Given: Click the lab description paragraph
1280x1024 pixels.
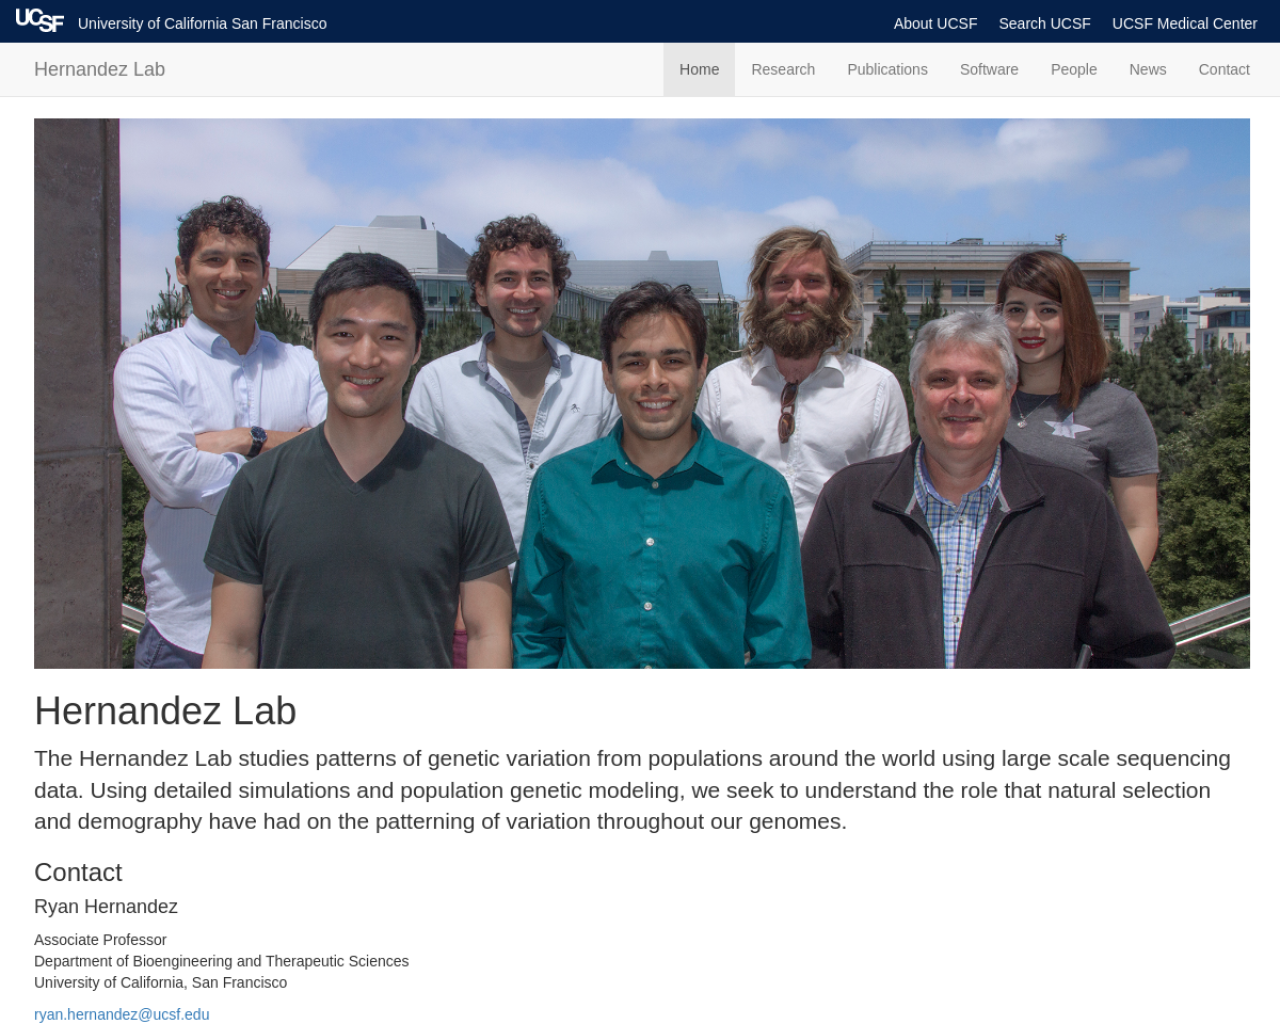Looking at the screenshot, I should tap(634, 790).
